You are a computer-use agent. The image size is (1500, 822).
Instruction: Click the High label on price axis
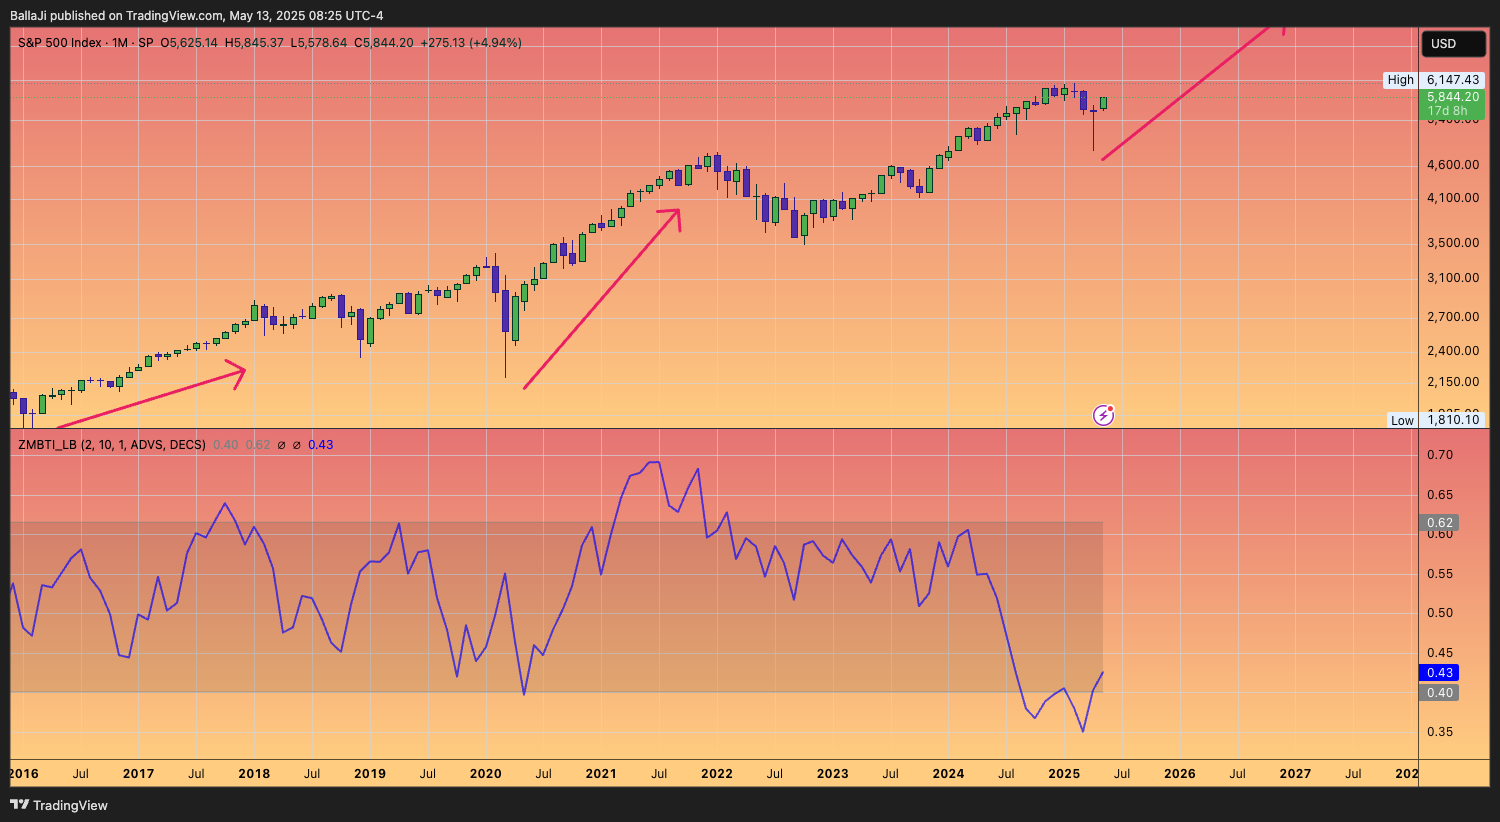click(1400, 80)
